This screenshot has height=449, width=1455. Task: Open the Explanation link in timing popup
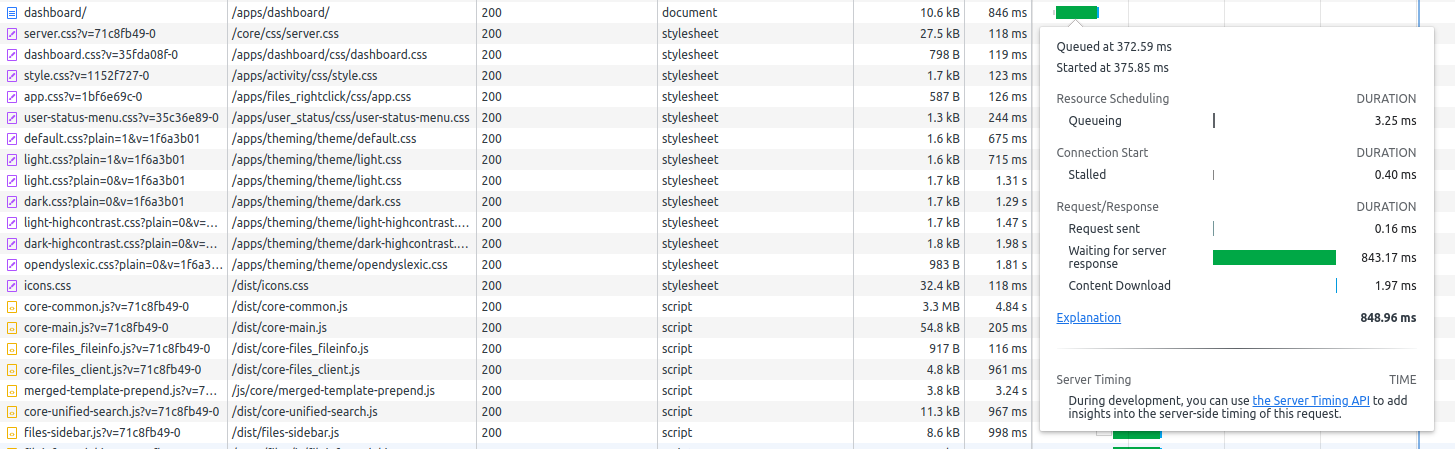1088,318
